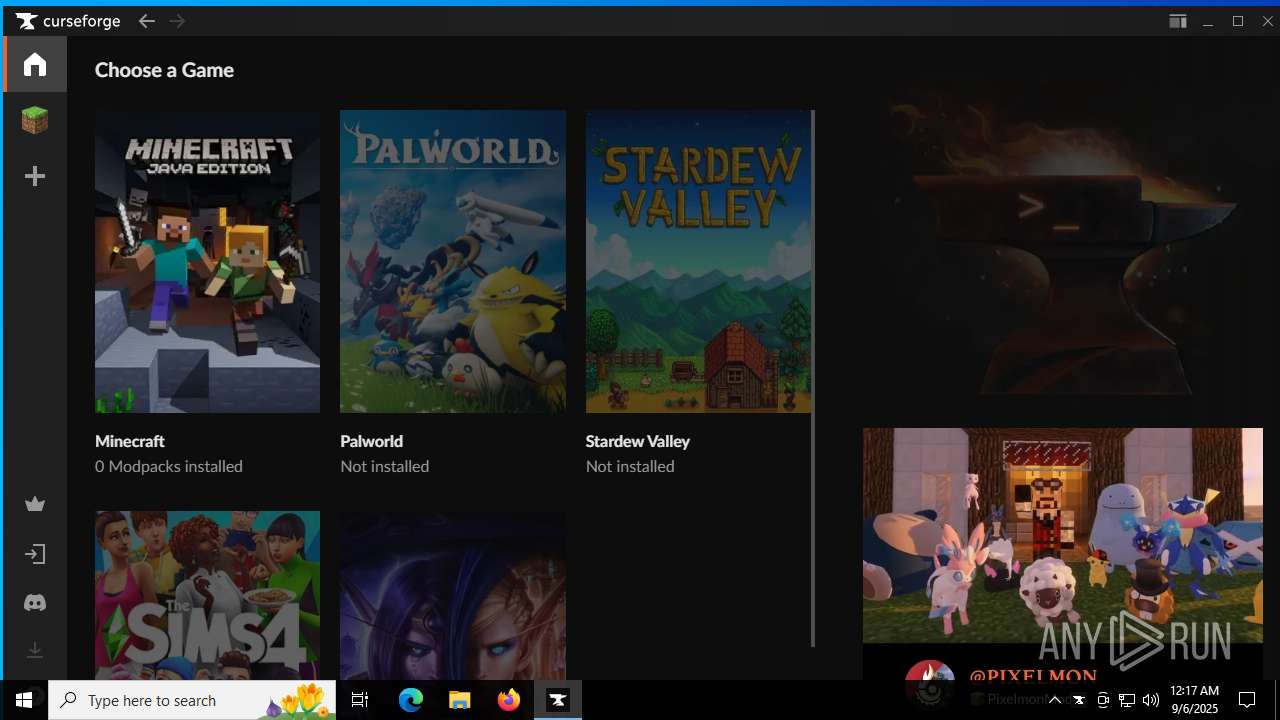Click the Minecraft title text
The height and width of the screenshot is (720, 1280).
130,441
